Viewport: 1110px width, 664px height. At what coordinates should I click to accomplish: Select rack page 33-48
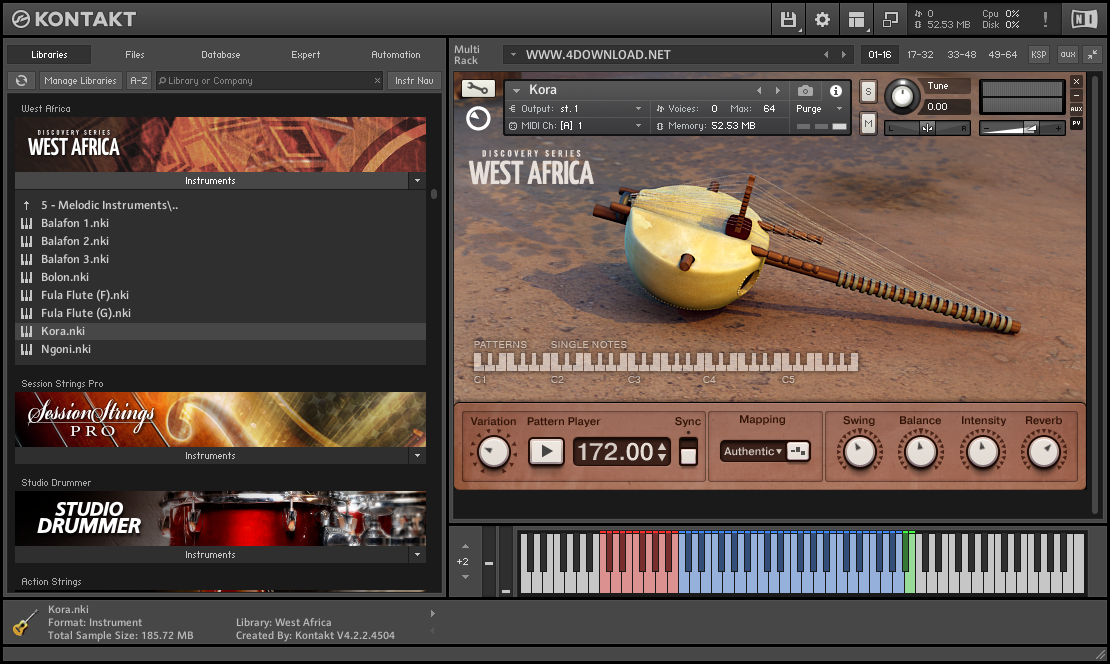[x=961, y=55]
